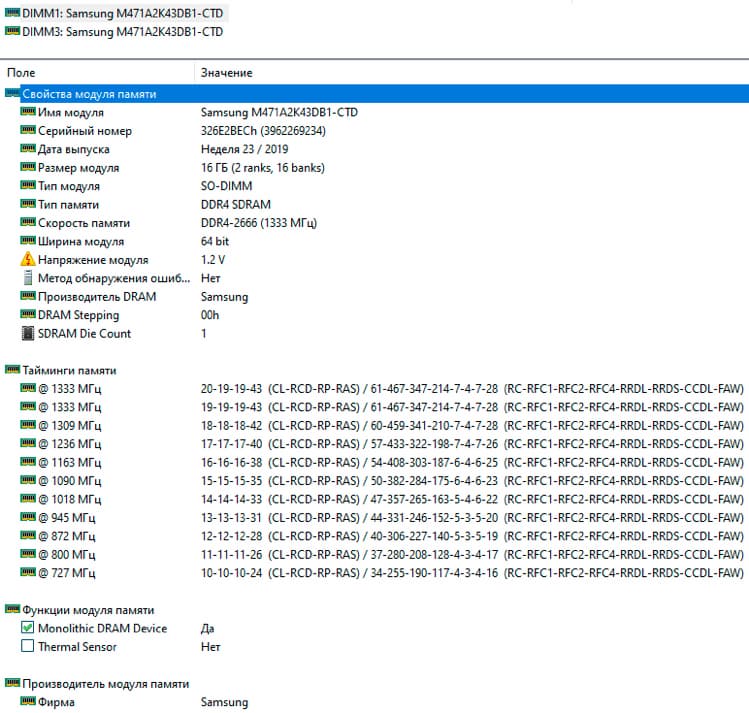Select the 'Производитель DRAM' field label
749x713 pixels.
(x=97, y=297)
